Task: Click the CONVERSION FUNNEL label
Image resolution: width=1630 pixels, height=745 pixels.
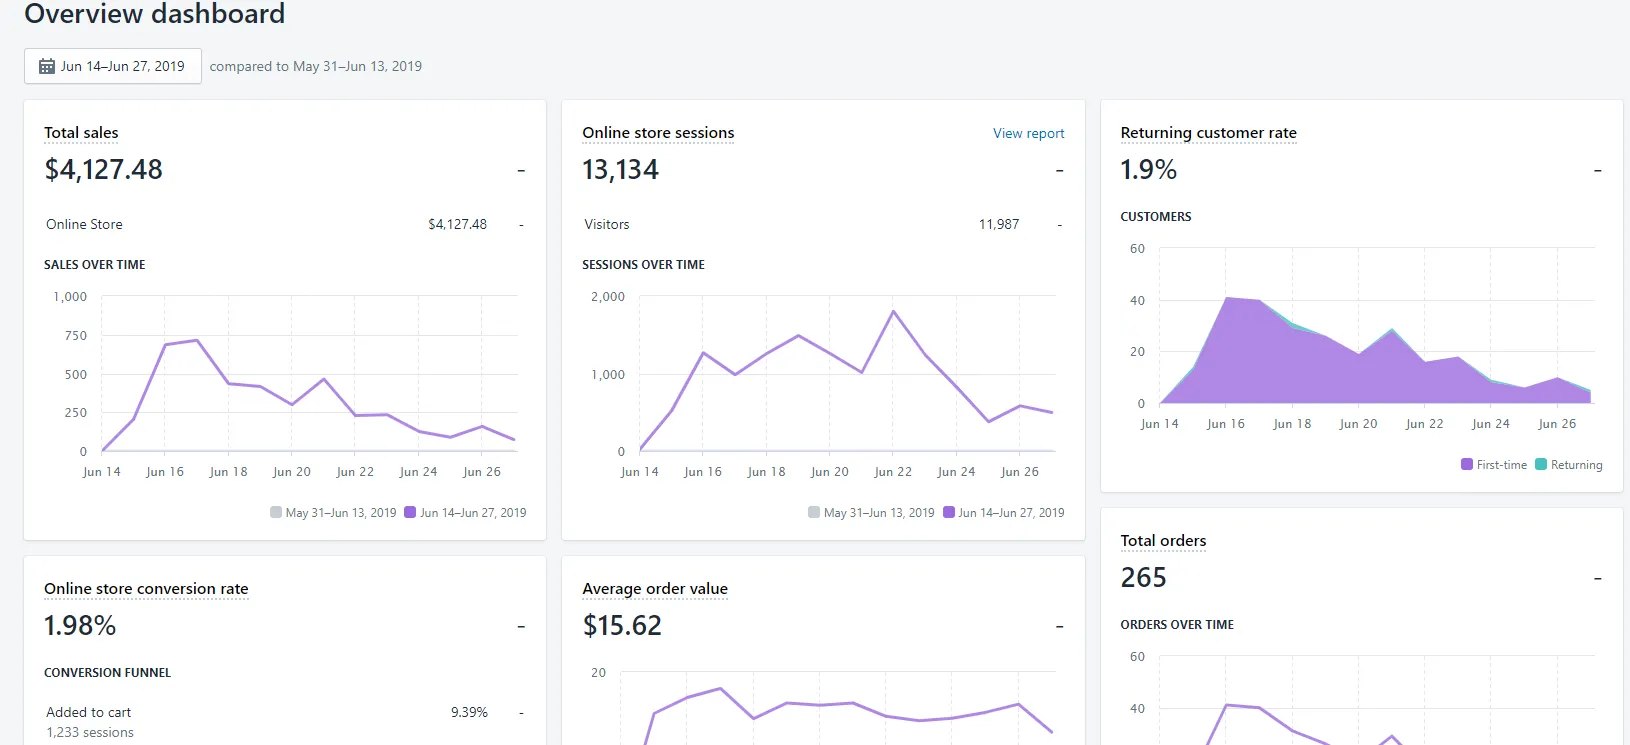Action: point(107,673)
